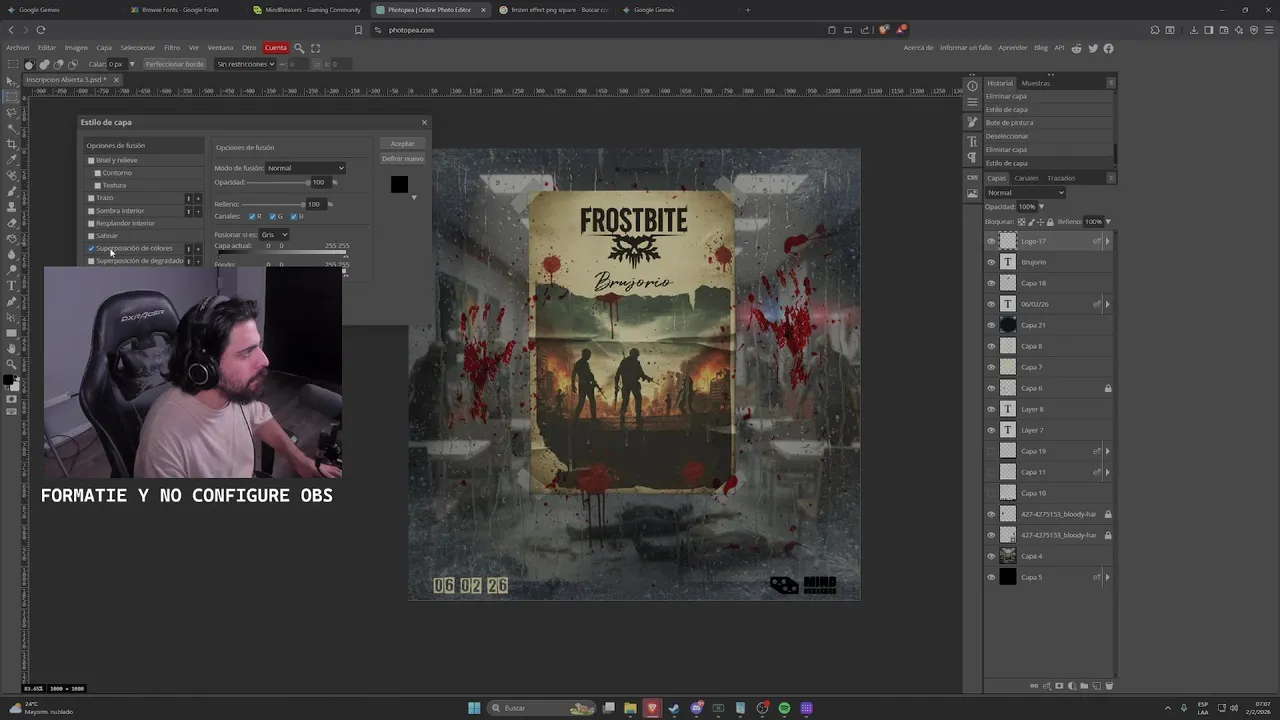Close the Estilo de capa dialog
Screen dimensions: 1280x720
[x=424, y=122]
